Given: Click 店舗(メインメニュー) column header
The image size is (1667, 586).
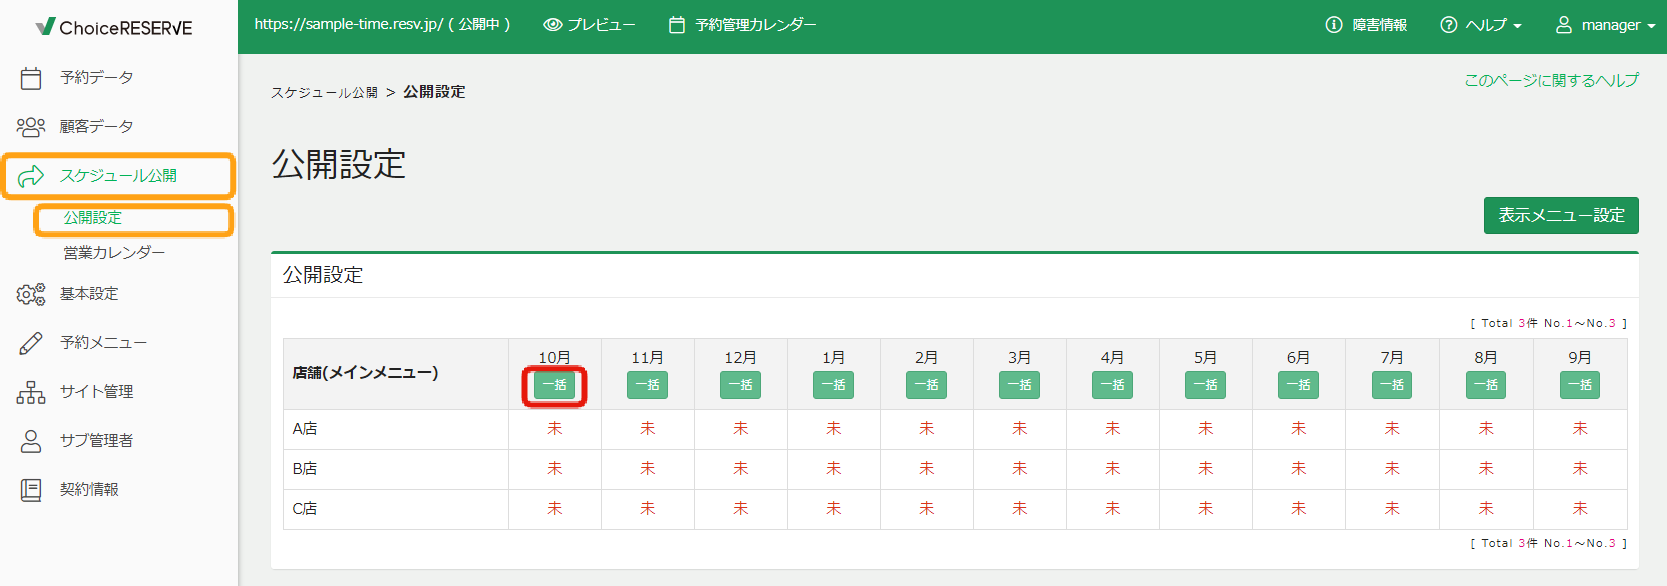Looking at the screenshot, I should tap(365, 373).
